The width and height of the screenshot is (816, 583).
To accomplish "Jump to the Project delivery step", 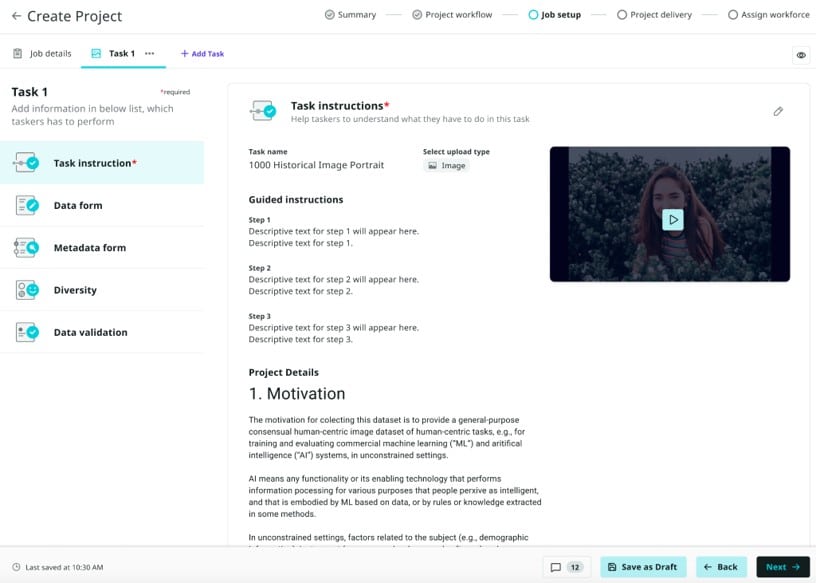I will pyautogui.click(x=654, y=15).
